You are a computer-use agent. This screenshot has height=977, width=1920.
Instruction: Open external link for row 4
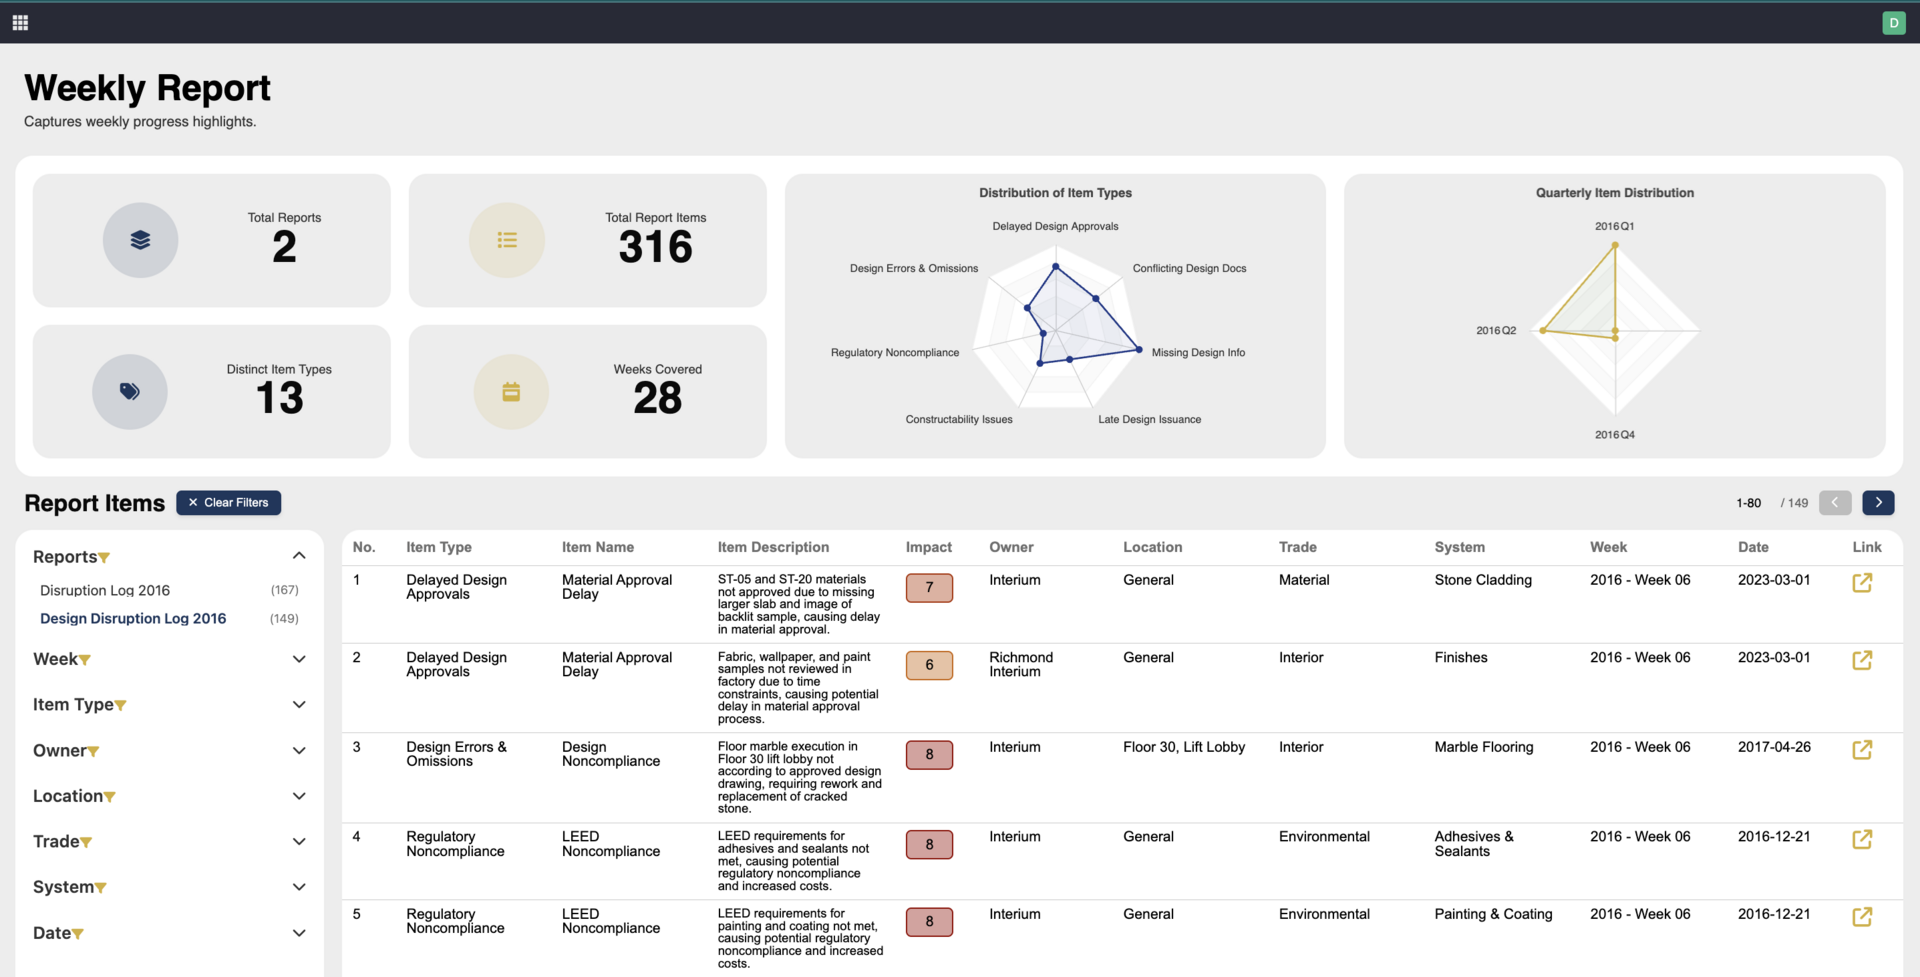point(1862,839)
